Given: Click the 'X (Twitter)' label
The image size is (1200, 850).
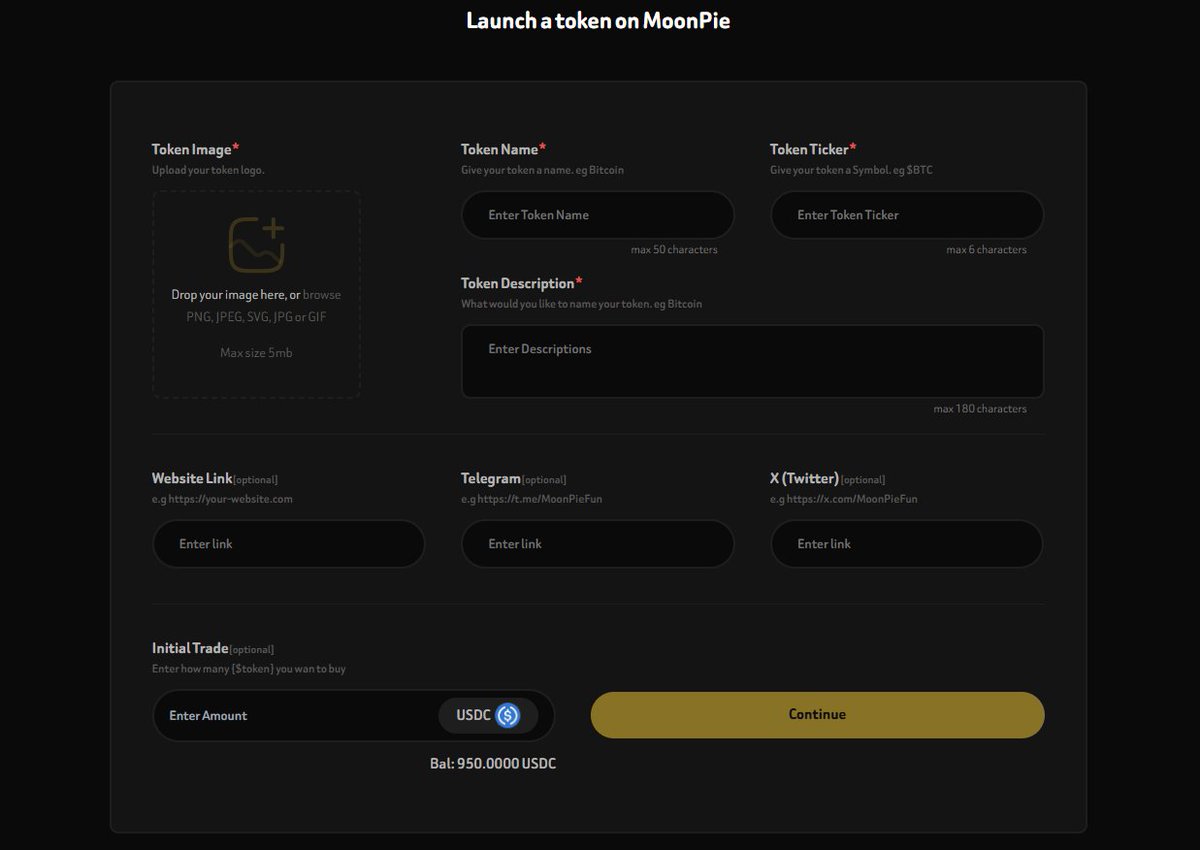Looking at the screenshot, I should (x=804, y=479).
